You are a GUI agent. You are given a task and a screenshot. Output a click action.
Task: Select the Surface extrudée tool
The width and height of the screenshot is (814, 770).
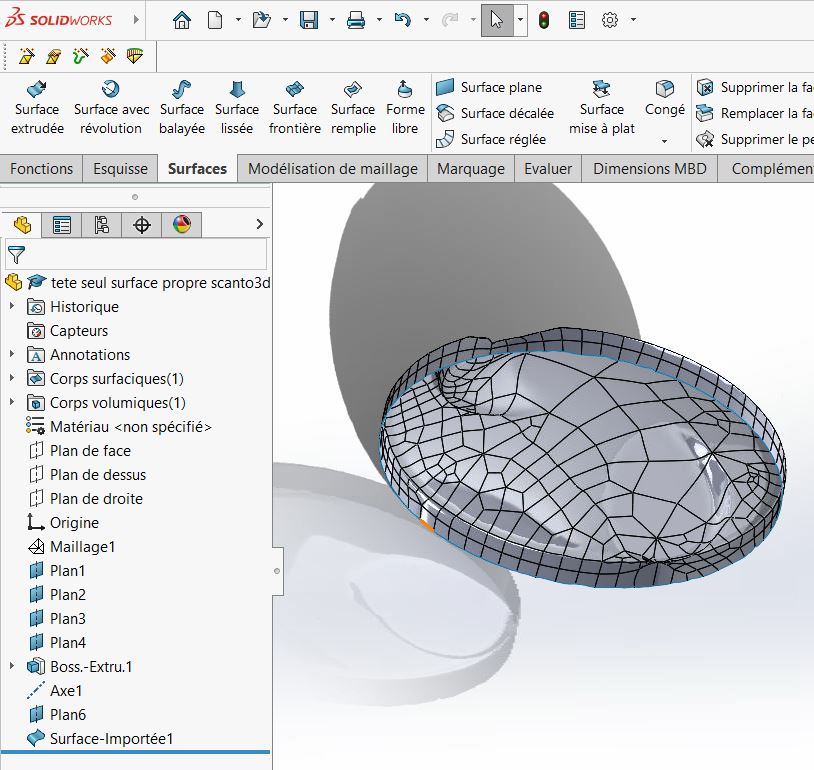click(37, 108)
